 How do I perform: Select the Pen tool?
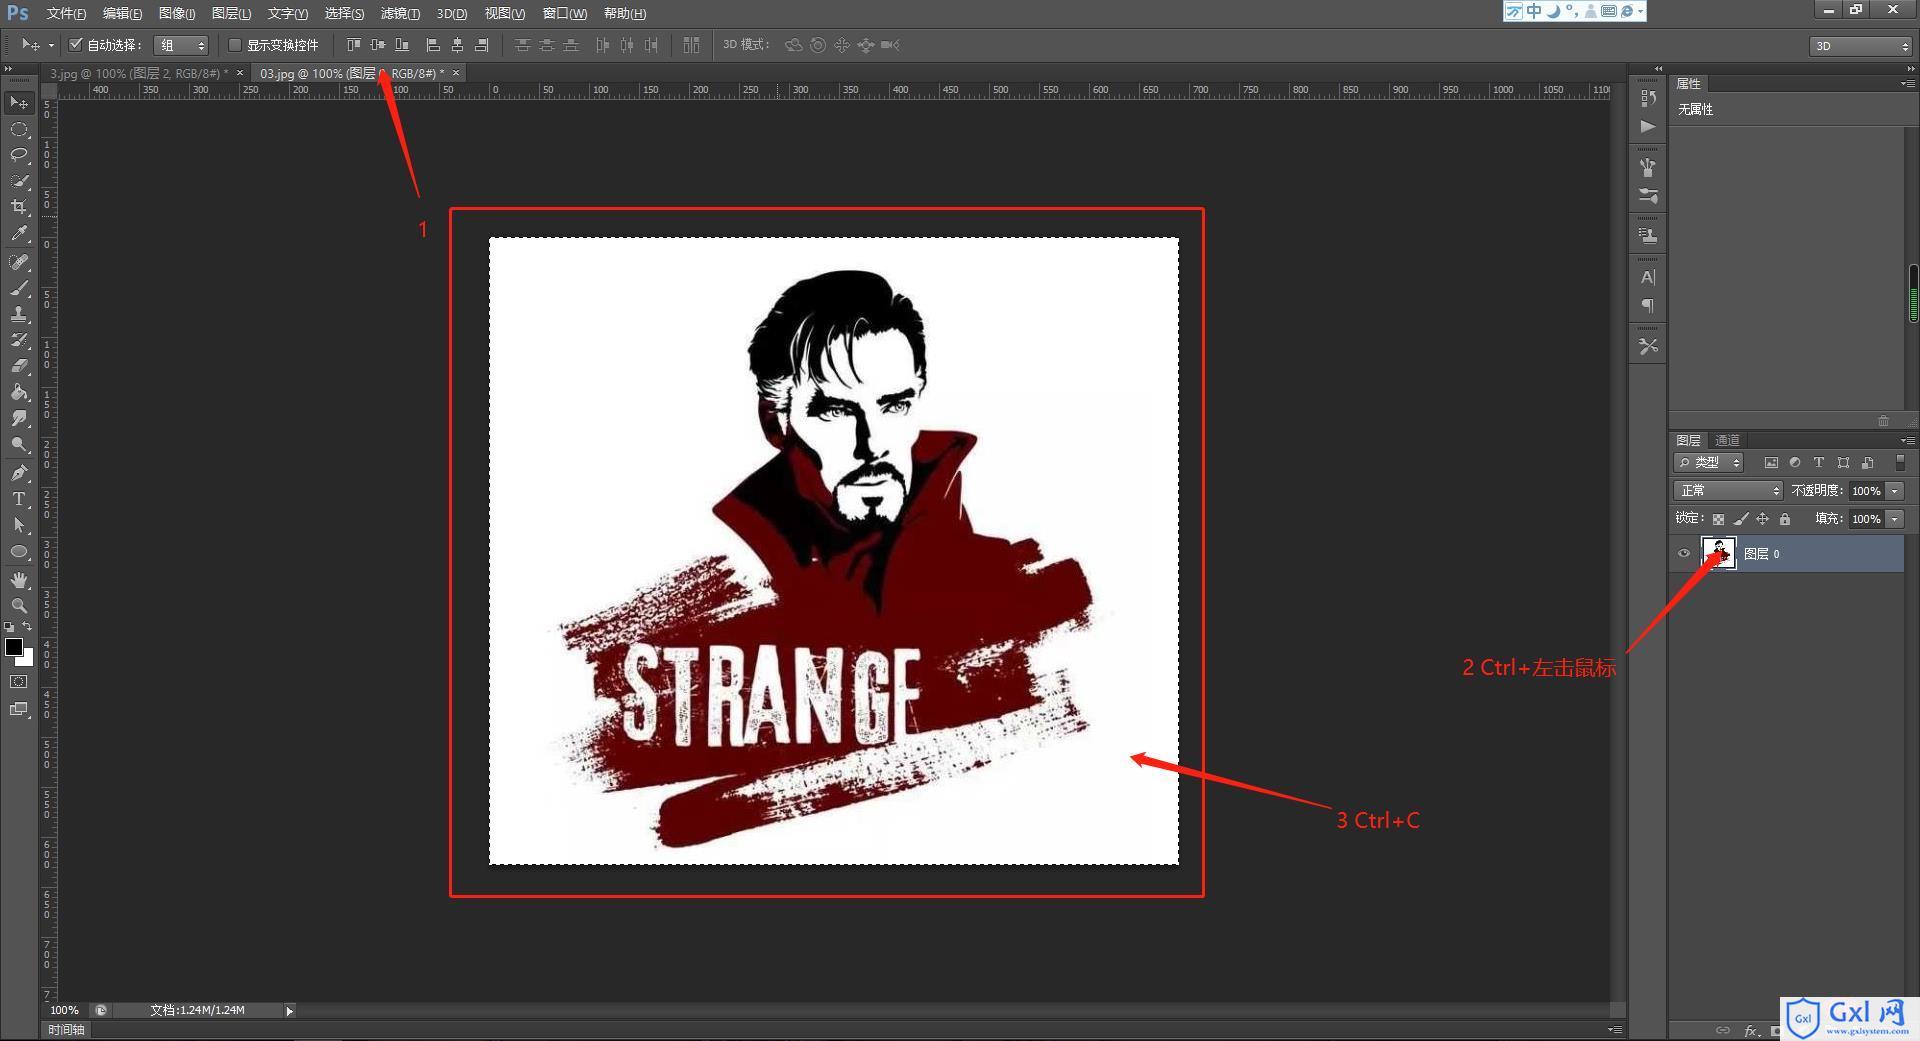[19, 473]
